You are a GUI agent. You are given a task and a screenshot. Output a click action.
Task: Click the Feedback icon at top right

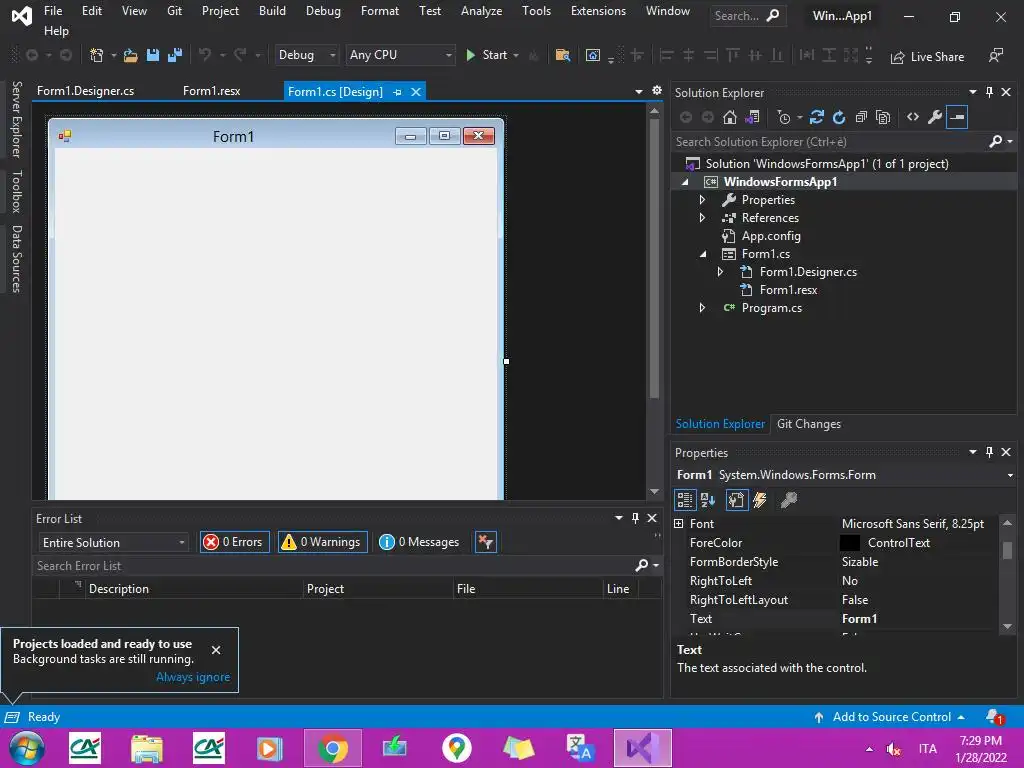pyautogui.click(x=996, y=56)
